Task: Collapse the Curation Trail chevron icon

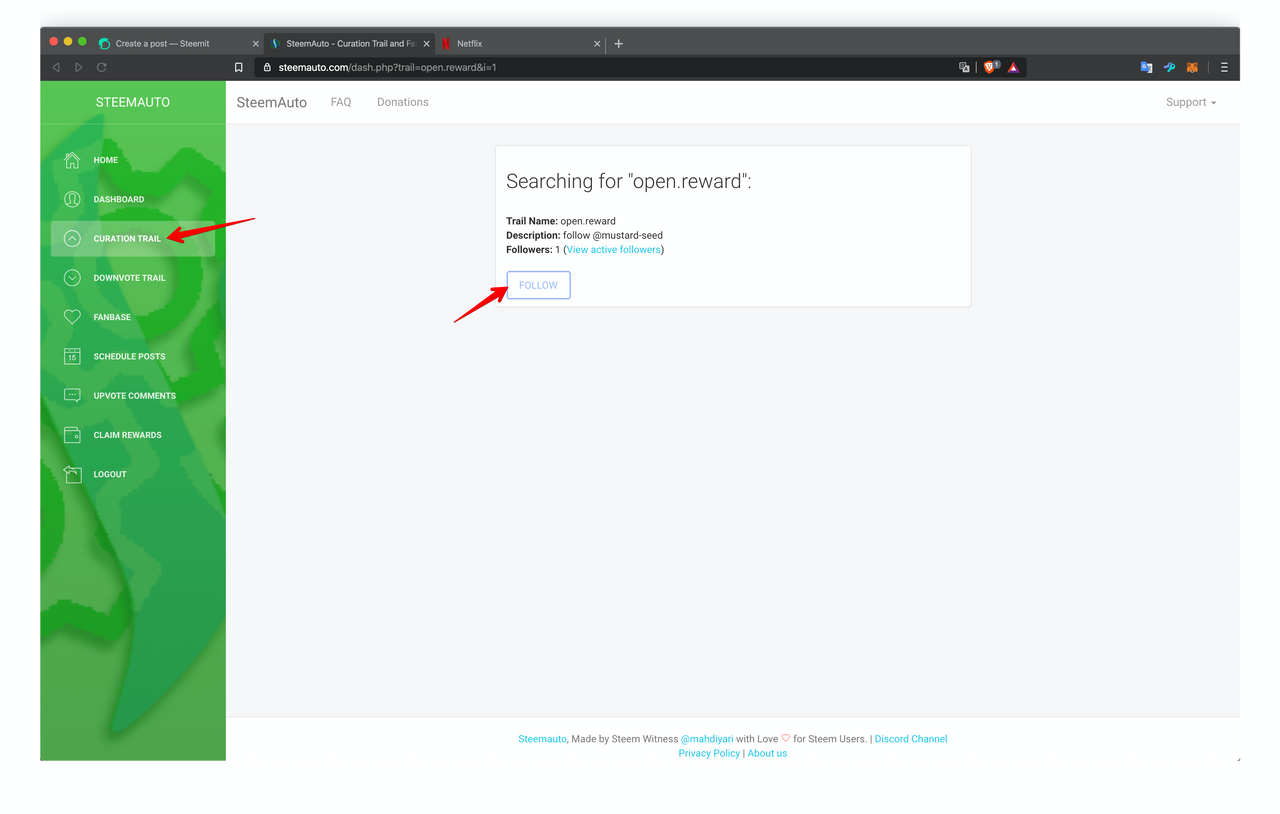Action: tap(72, 238)
